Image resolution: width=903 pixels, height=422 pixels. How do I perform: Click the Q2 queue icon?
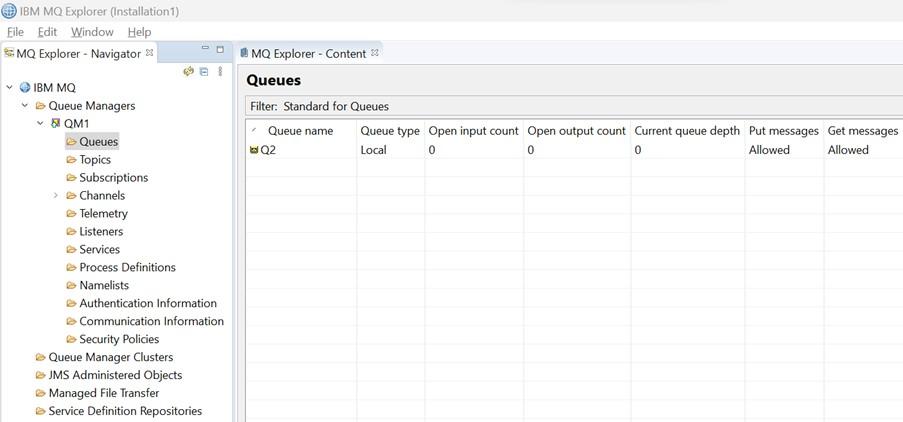(254, 150)
